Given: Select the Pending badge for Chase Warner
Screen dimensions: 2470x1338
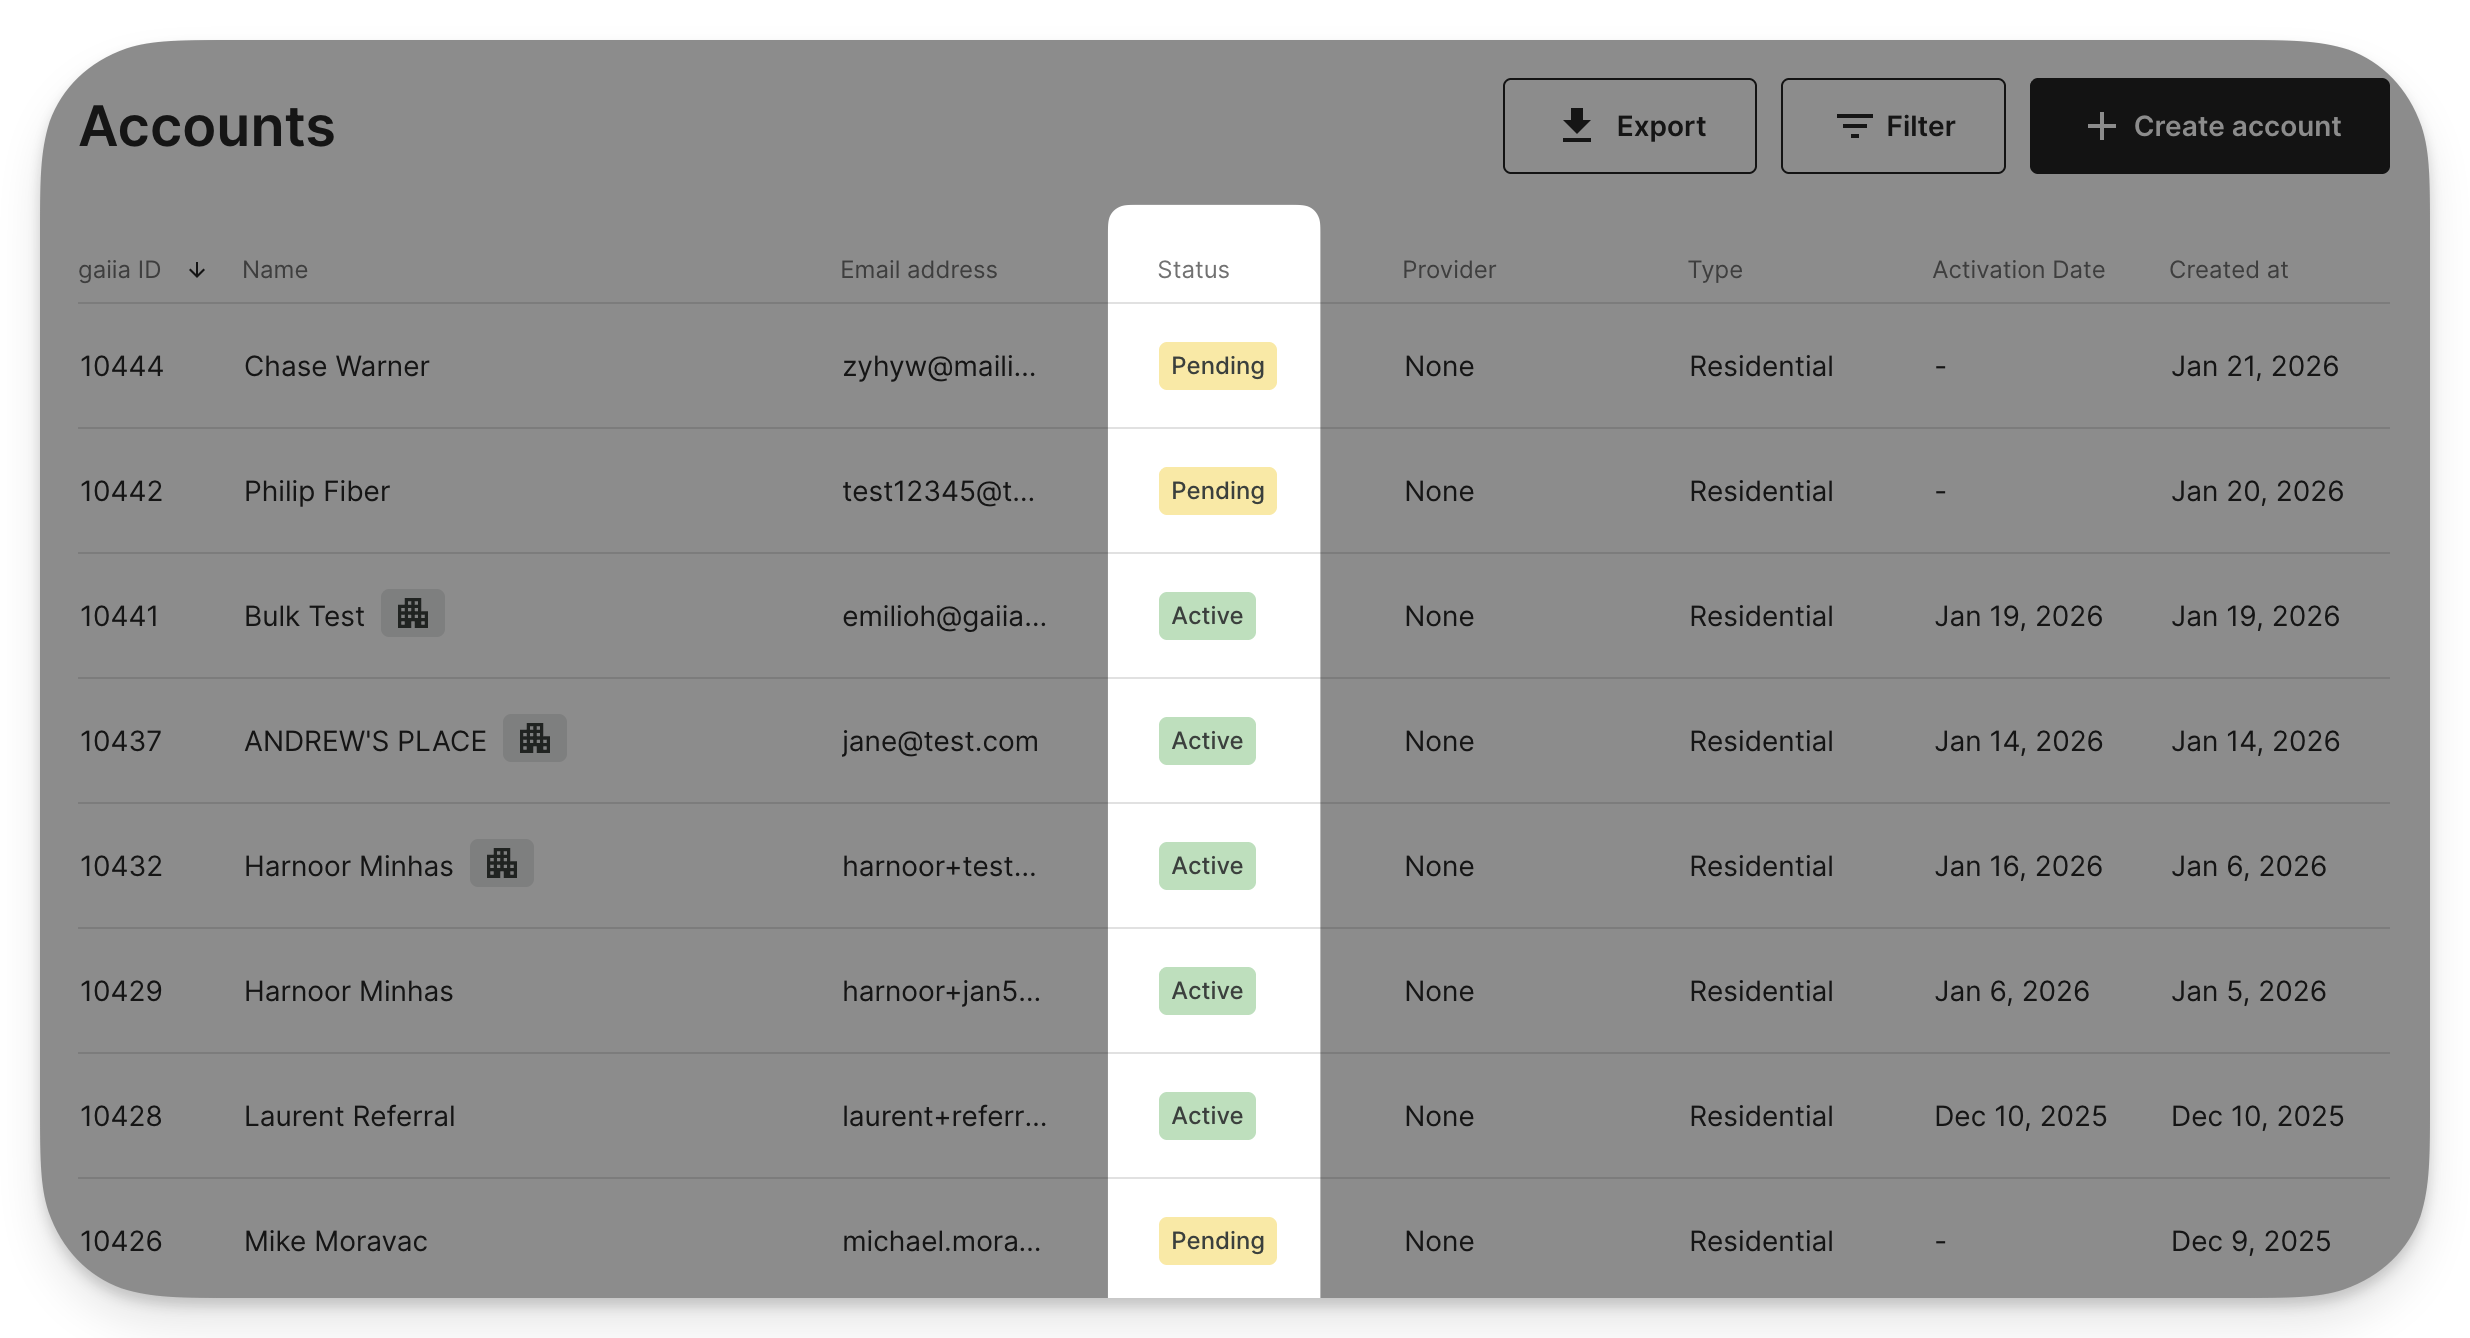Looking at the screenshot, I should [1217, 366].
